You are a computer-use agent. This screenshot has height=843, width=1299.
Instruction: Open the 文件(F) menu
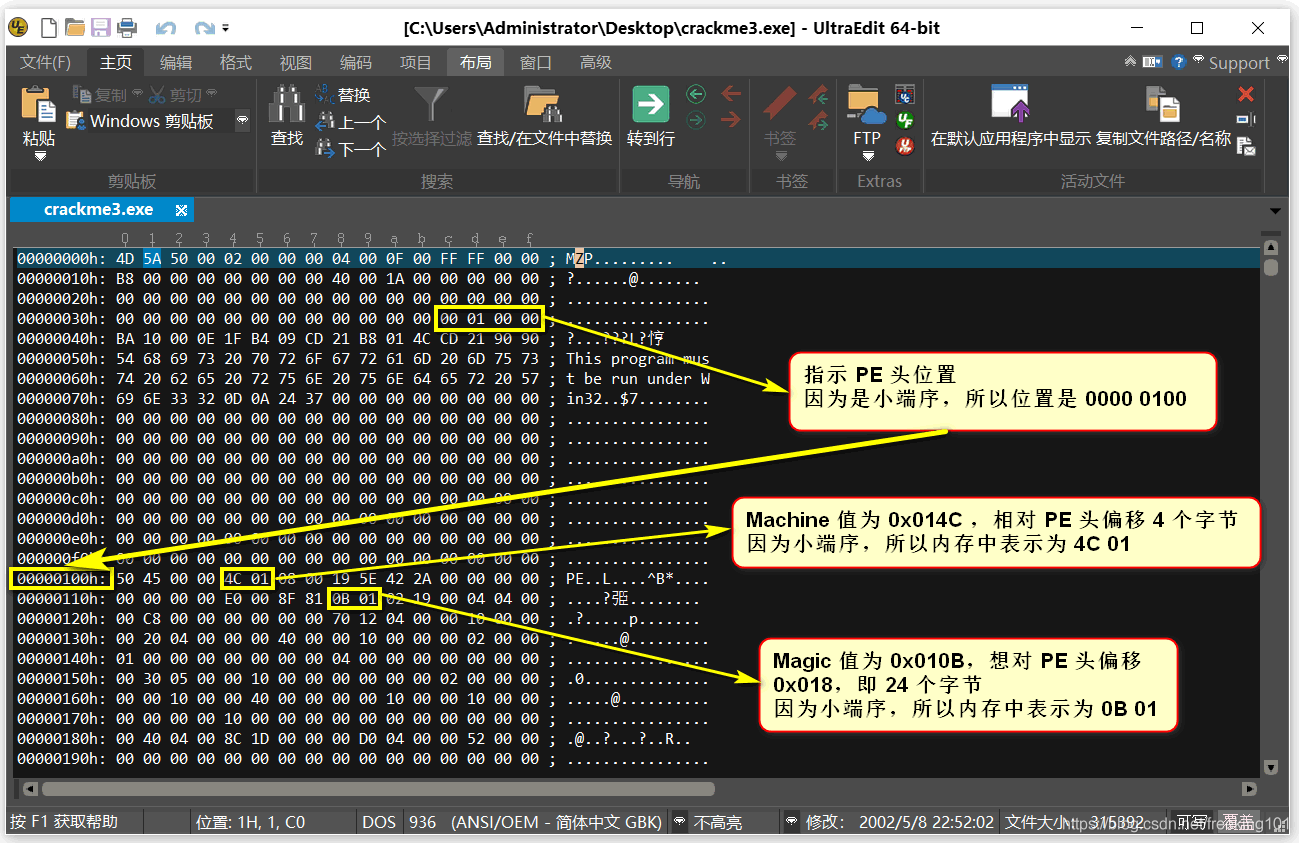tap(46, 62)
